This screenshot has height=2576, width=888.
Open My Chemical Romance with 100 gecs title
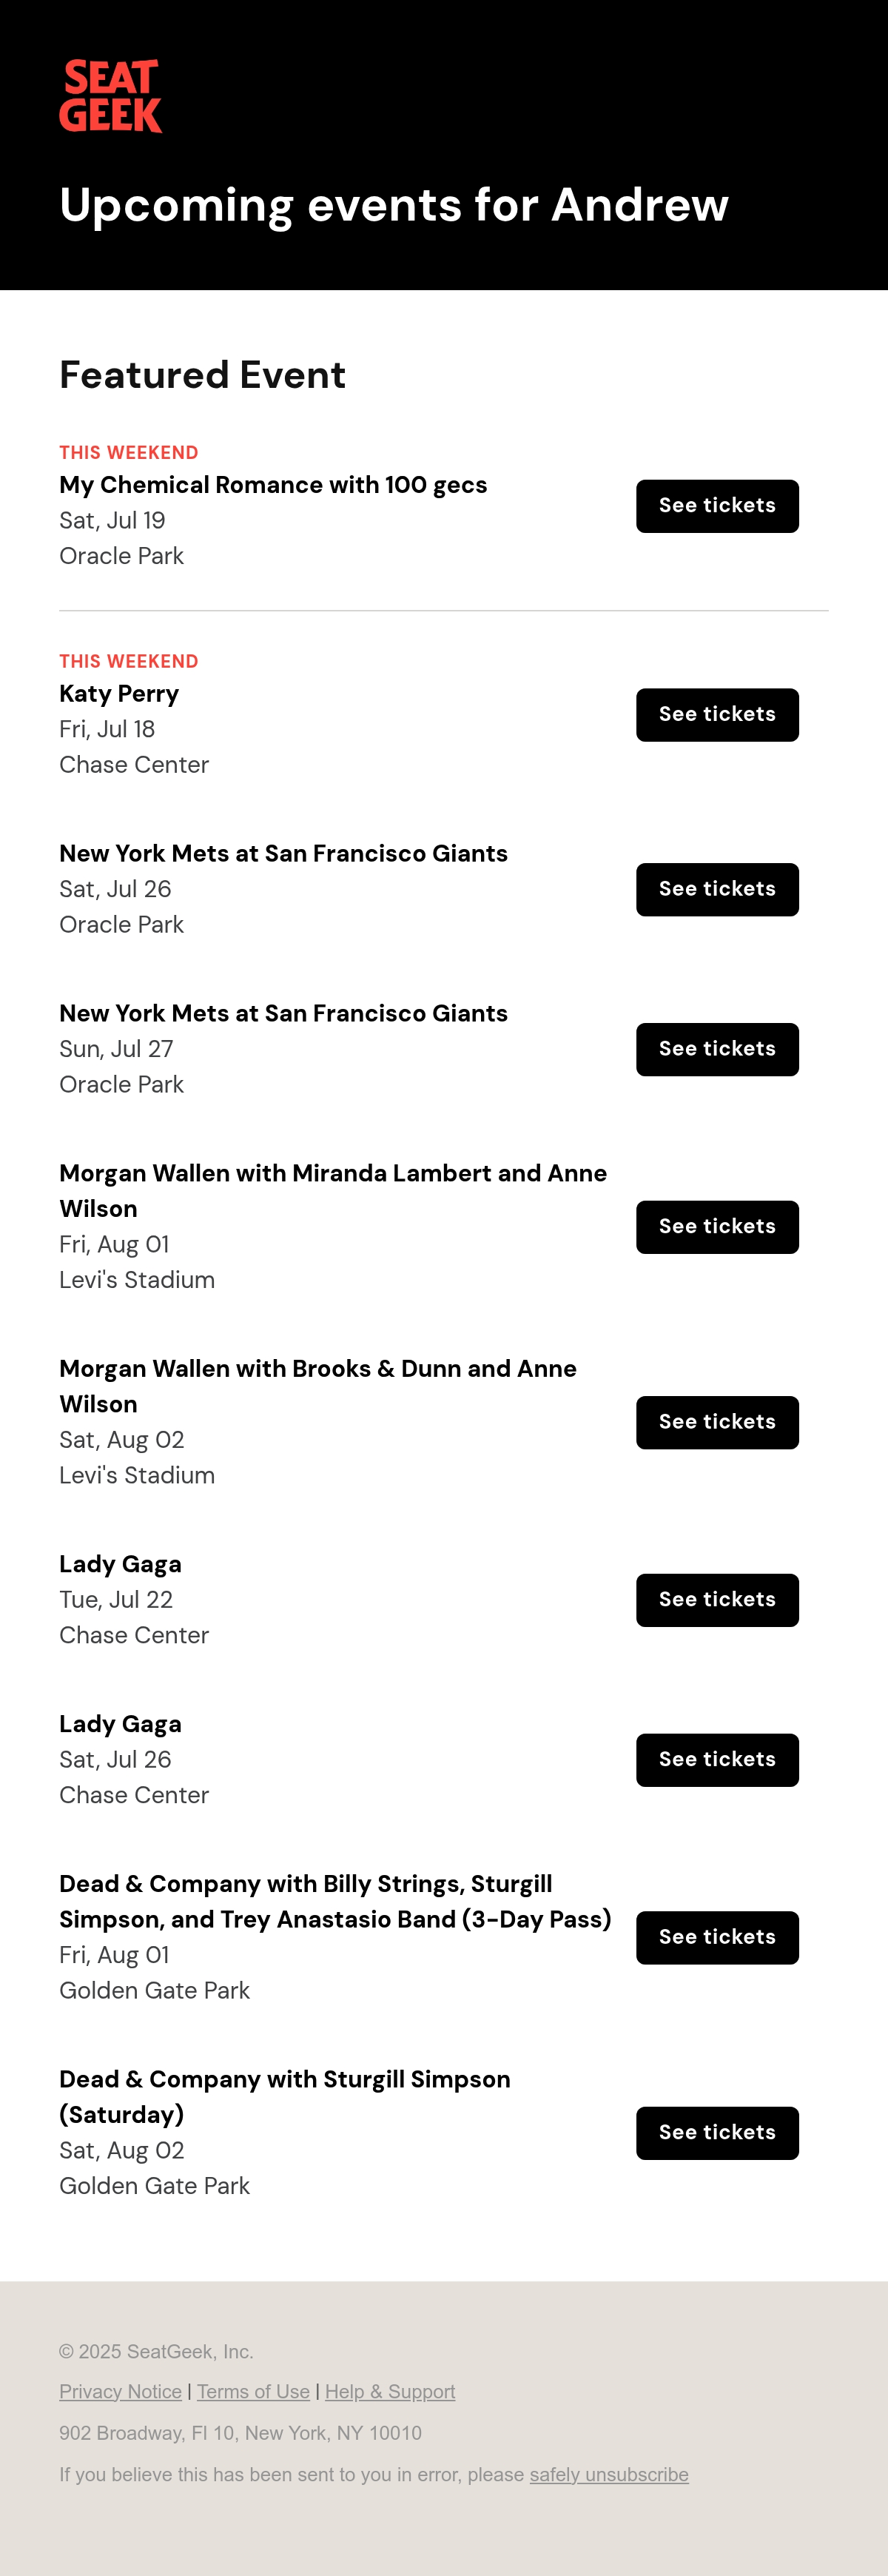click(273, 485)
